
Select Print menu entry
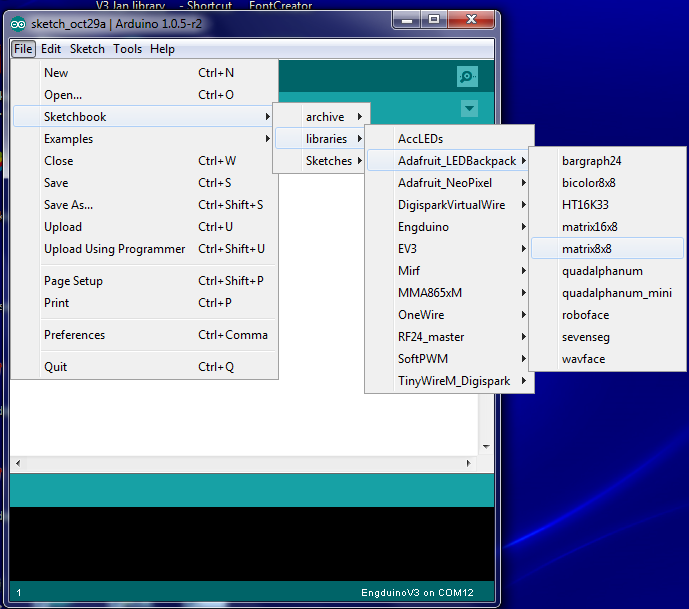coord(145,303)
